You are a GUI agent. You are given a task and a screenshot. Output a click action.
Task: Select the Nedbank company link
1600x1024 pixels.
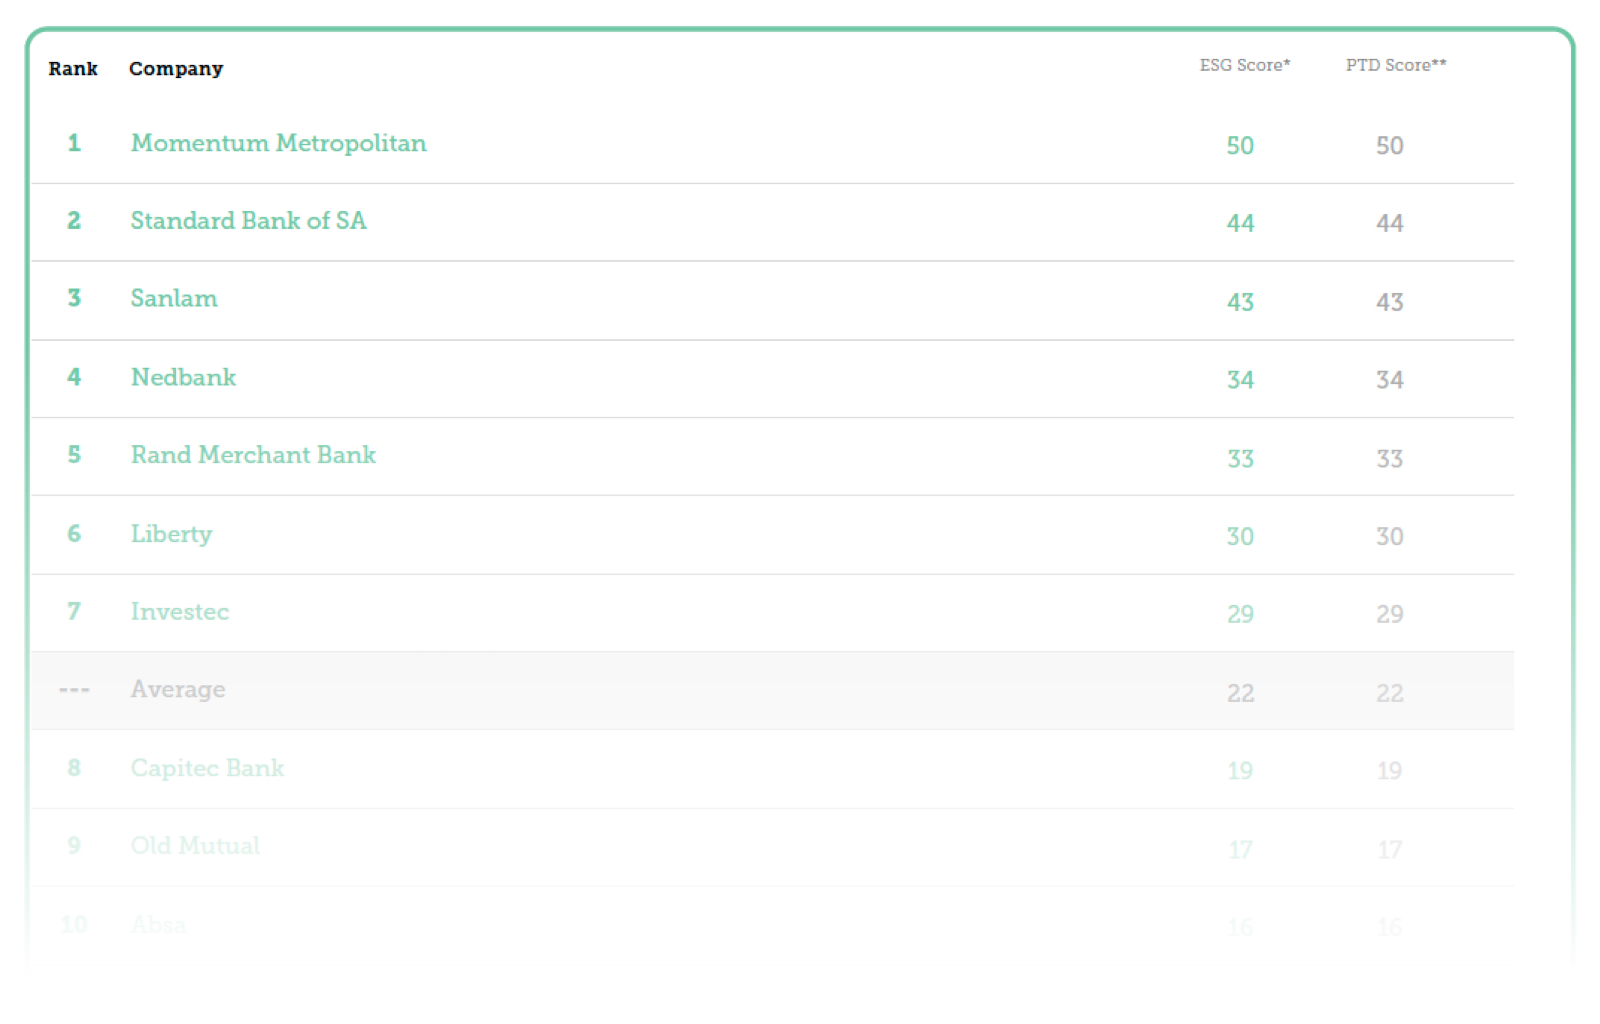pyautogui.click(x=183, y=377)
